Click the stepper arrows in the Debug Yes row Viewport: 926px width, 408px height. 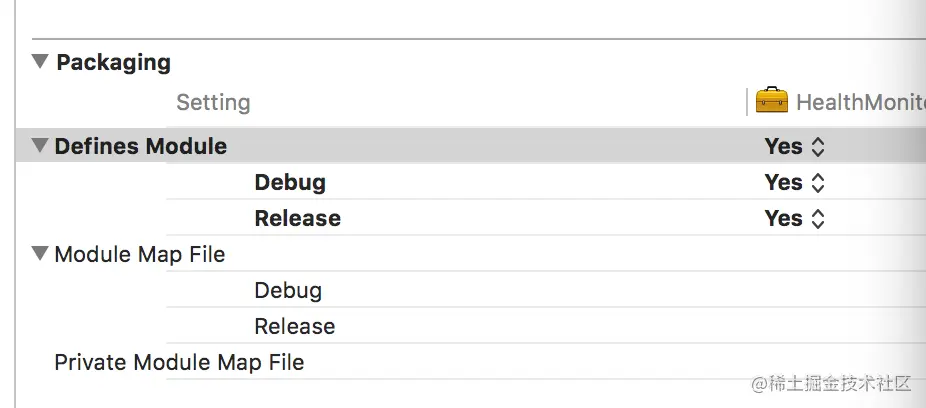pos(817,182)
